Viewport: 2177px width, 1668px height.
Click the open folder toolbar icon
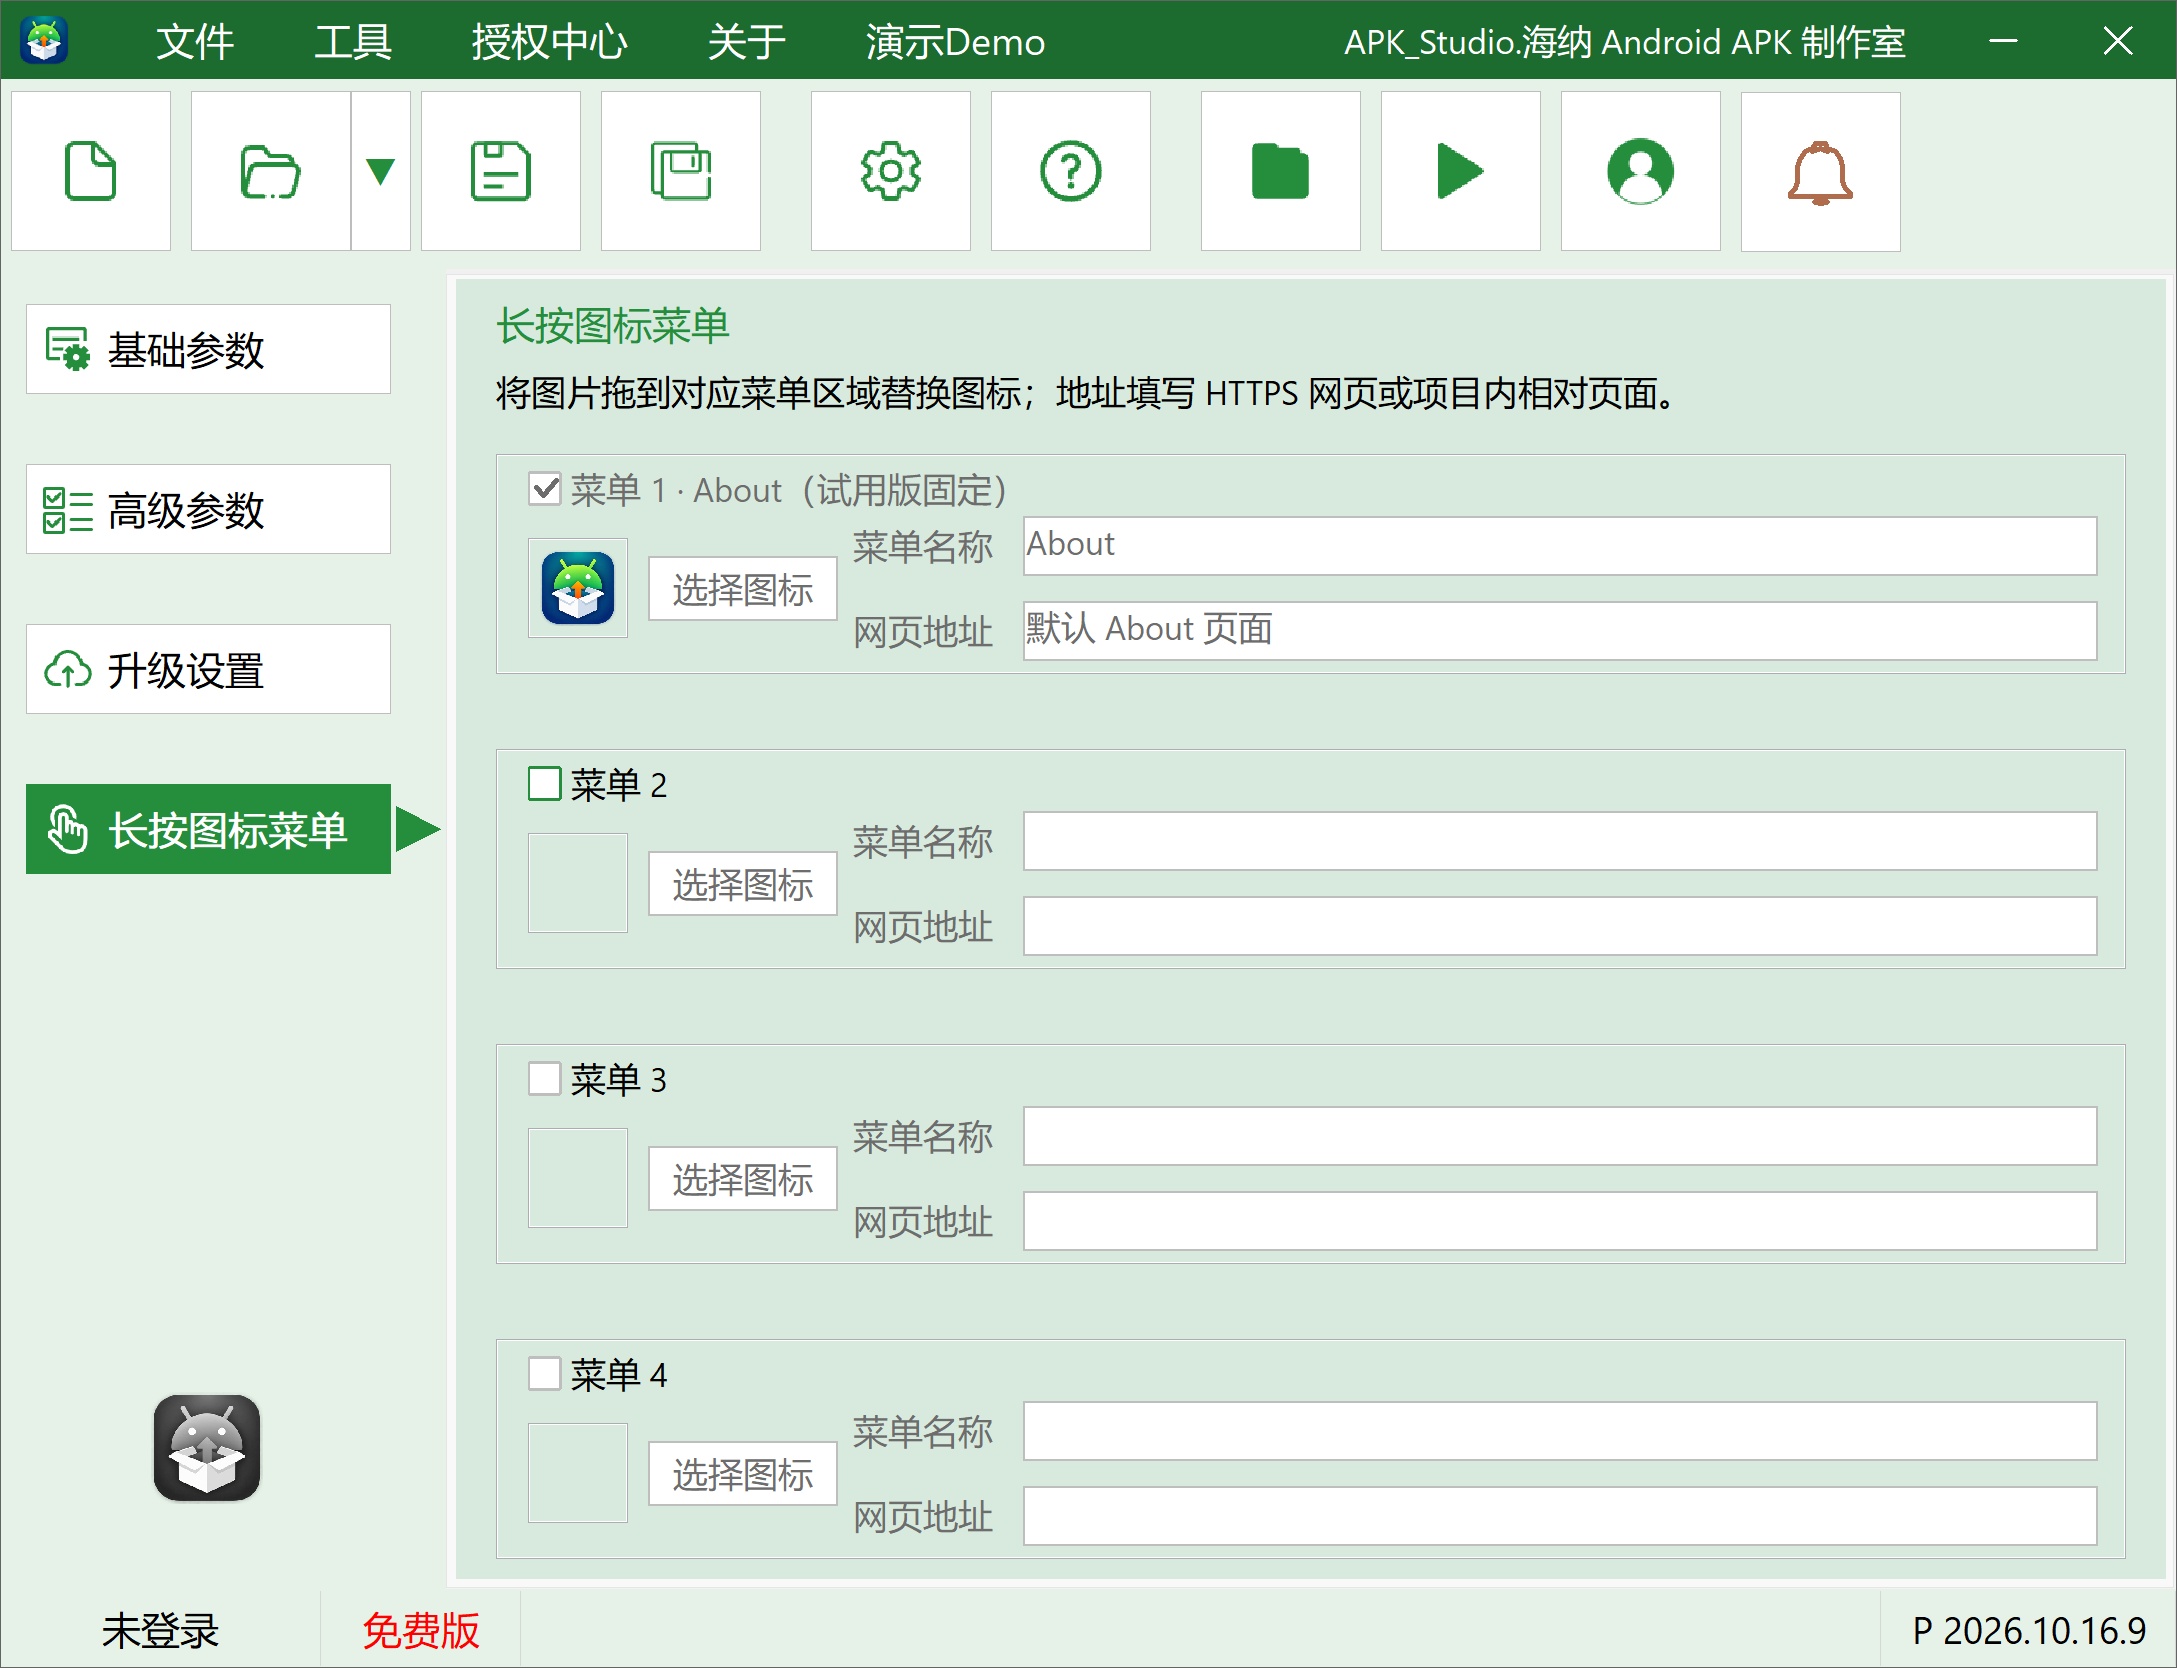click(x=271, y=171)
